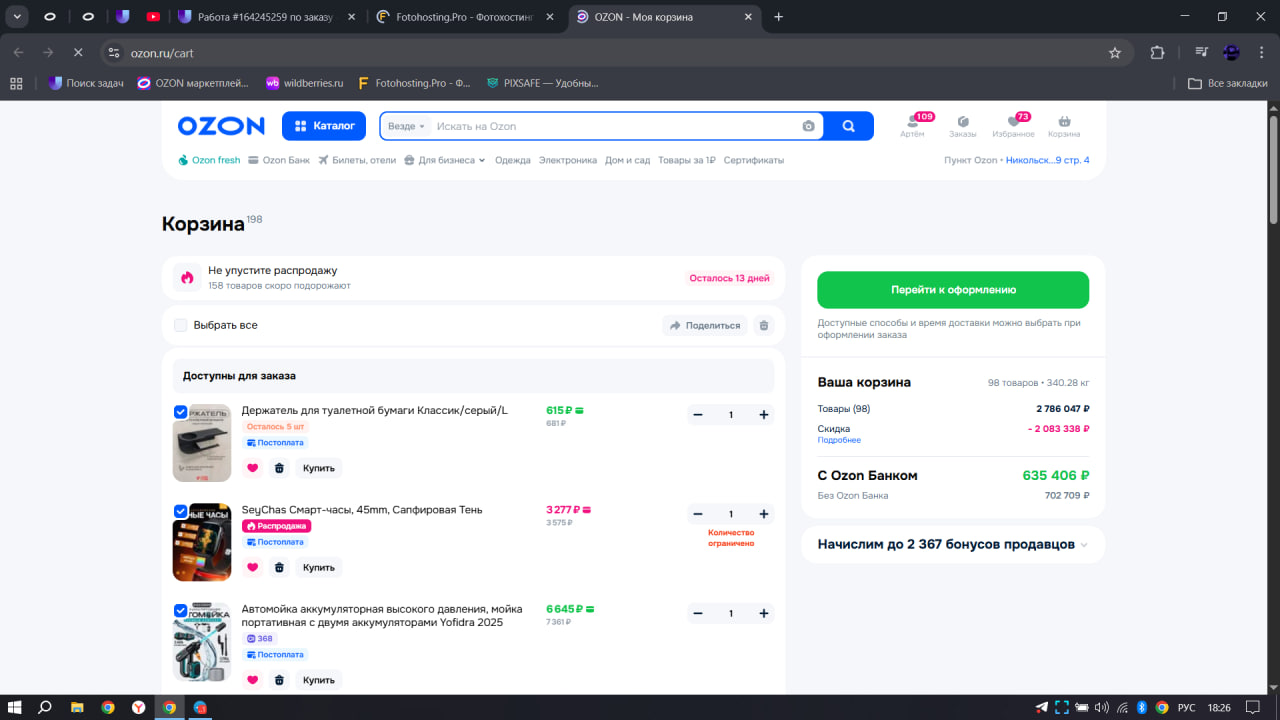Viewport: 1280px width, 720px height.
Task: Expand the seller bonuses section chevron
Action: click(1085, 545)
